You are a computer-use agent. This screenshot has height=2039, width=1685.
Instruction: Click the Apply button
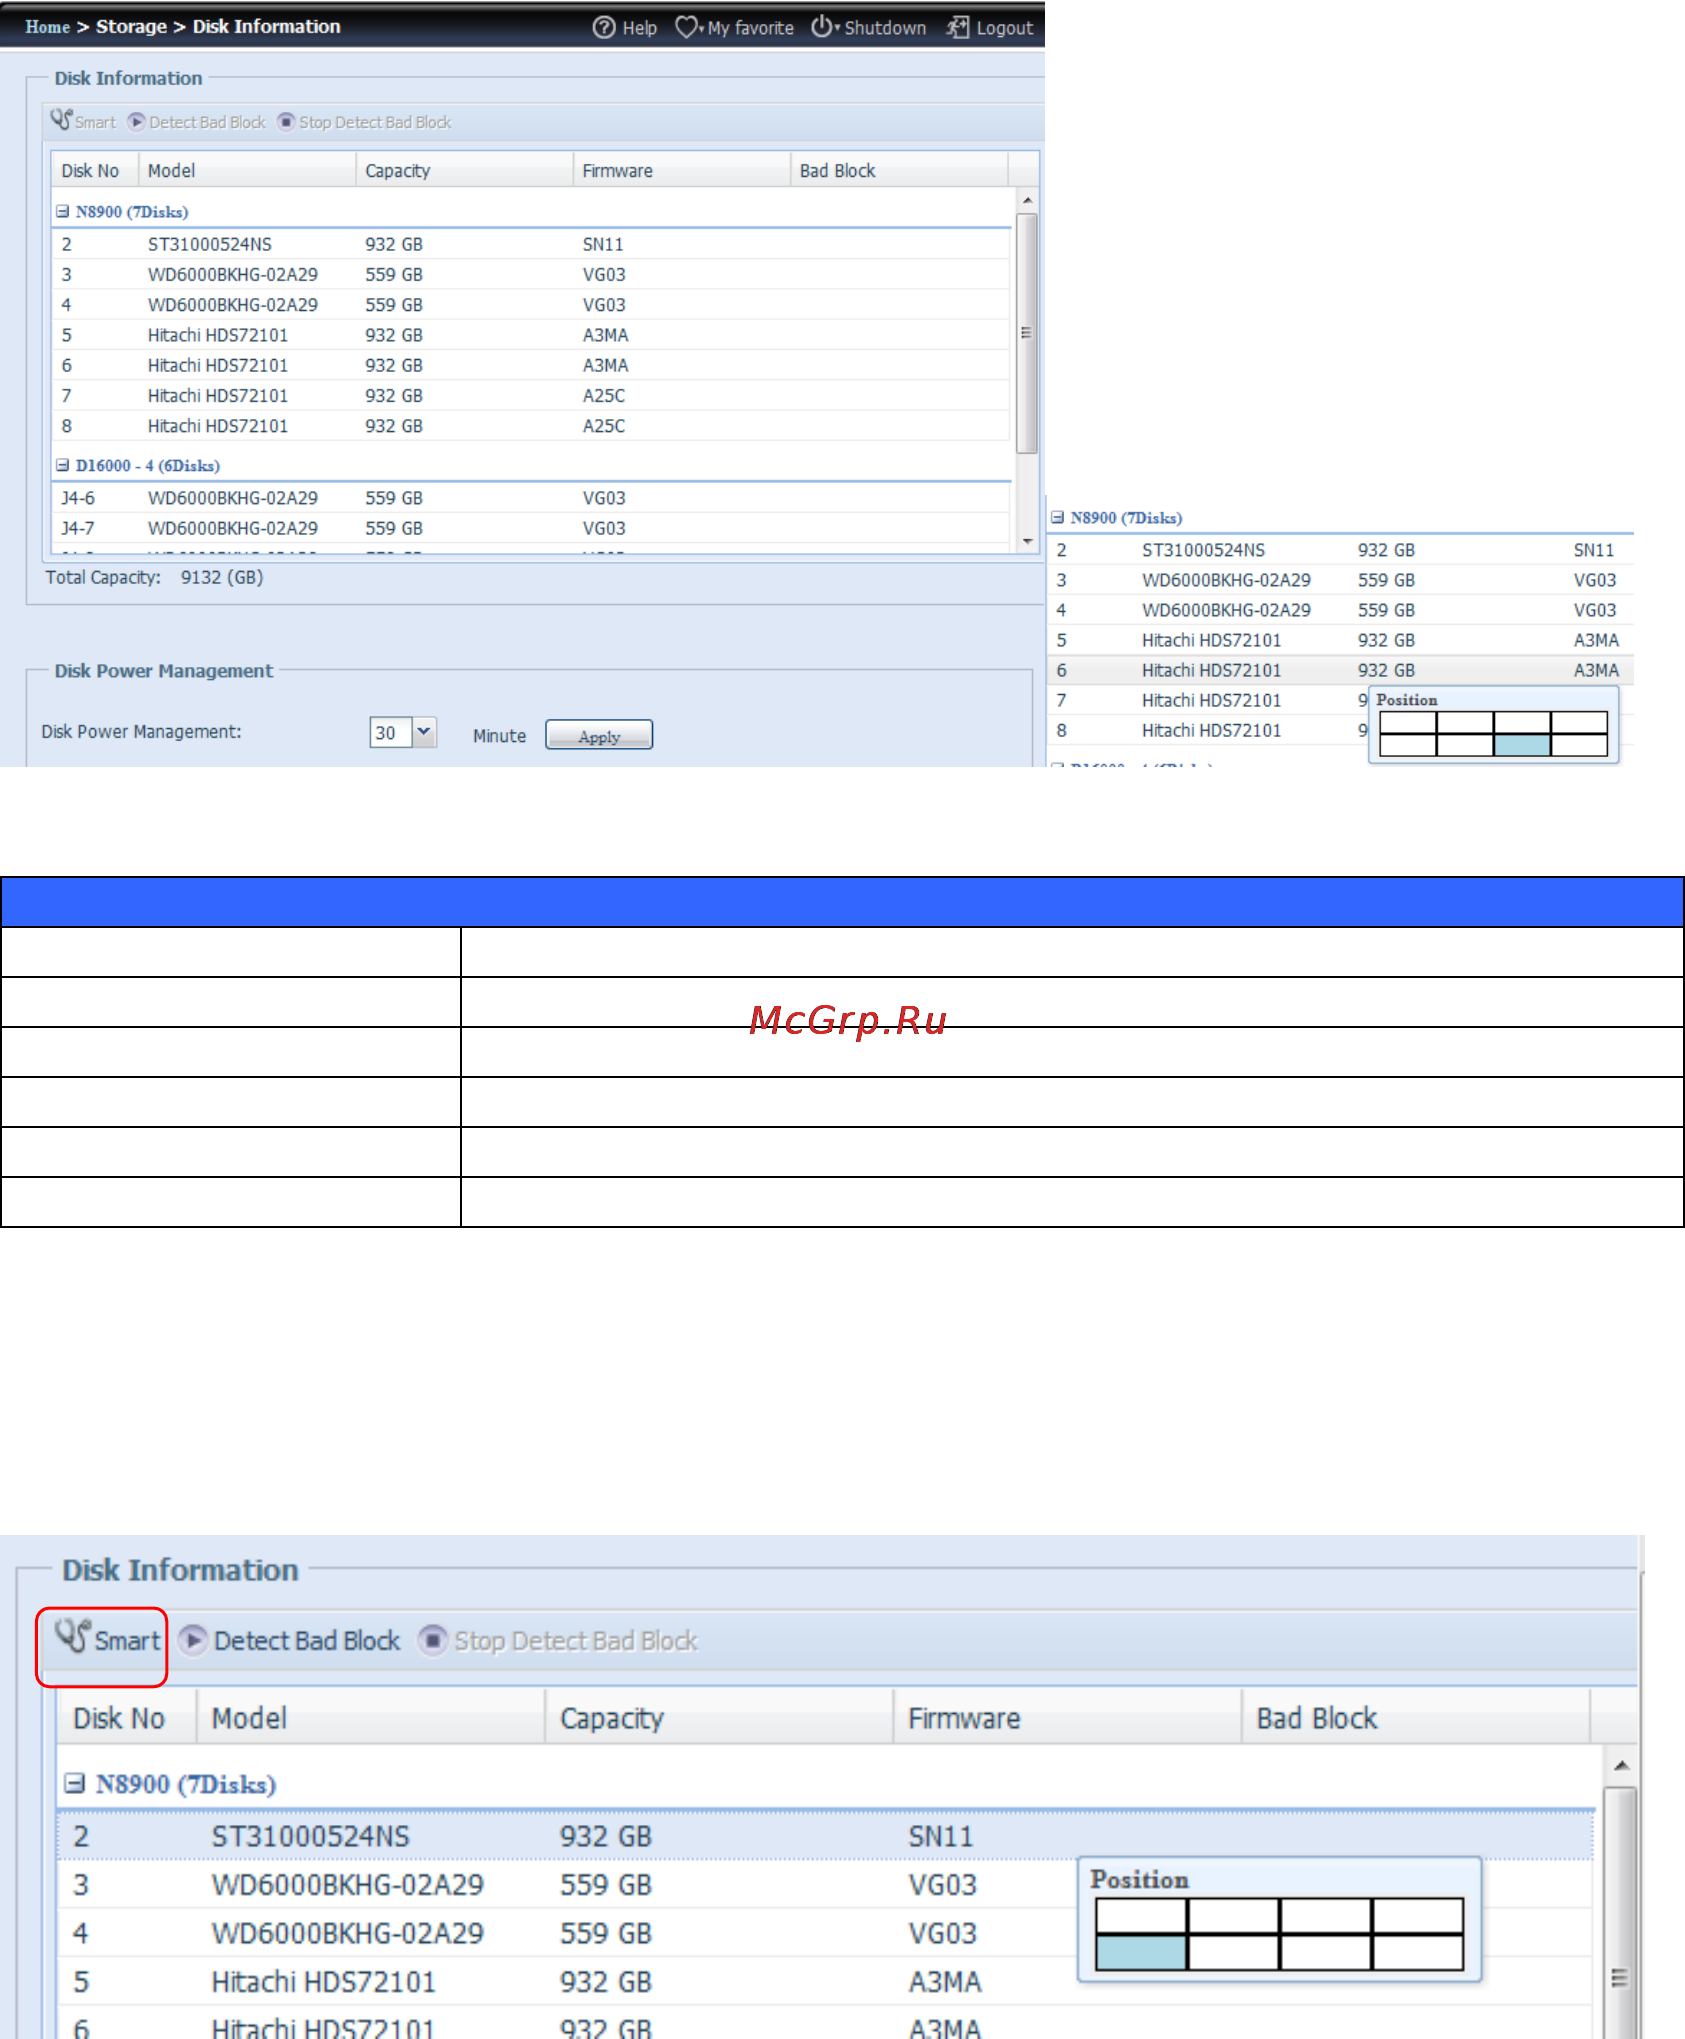[599, 735]
